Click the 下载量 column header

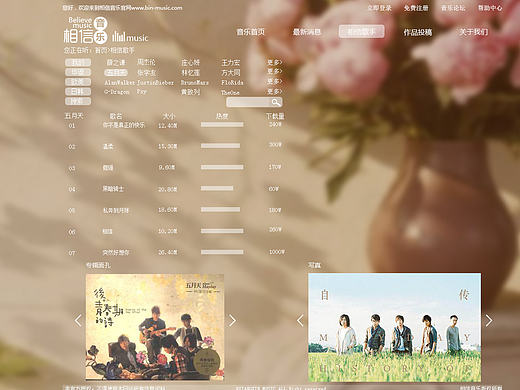[275, 116]
